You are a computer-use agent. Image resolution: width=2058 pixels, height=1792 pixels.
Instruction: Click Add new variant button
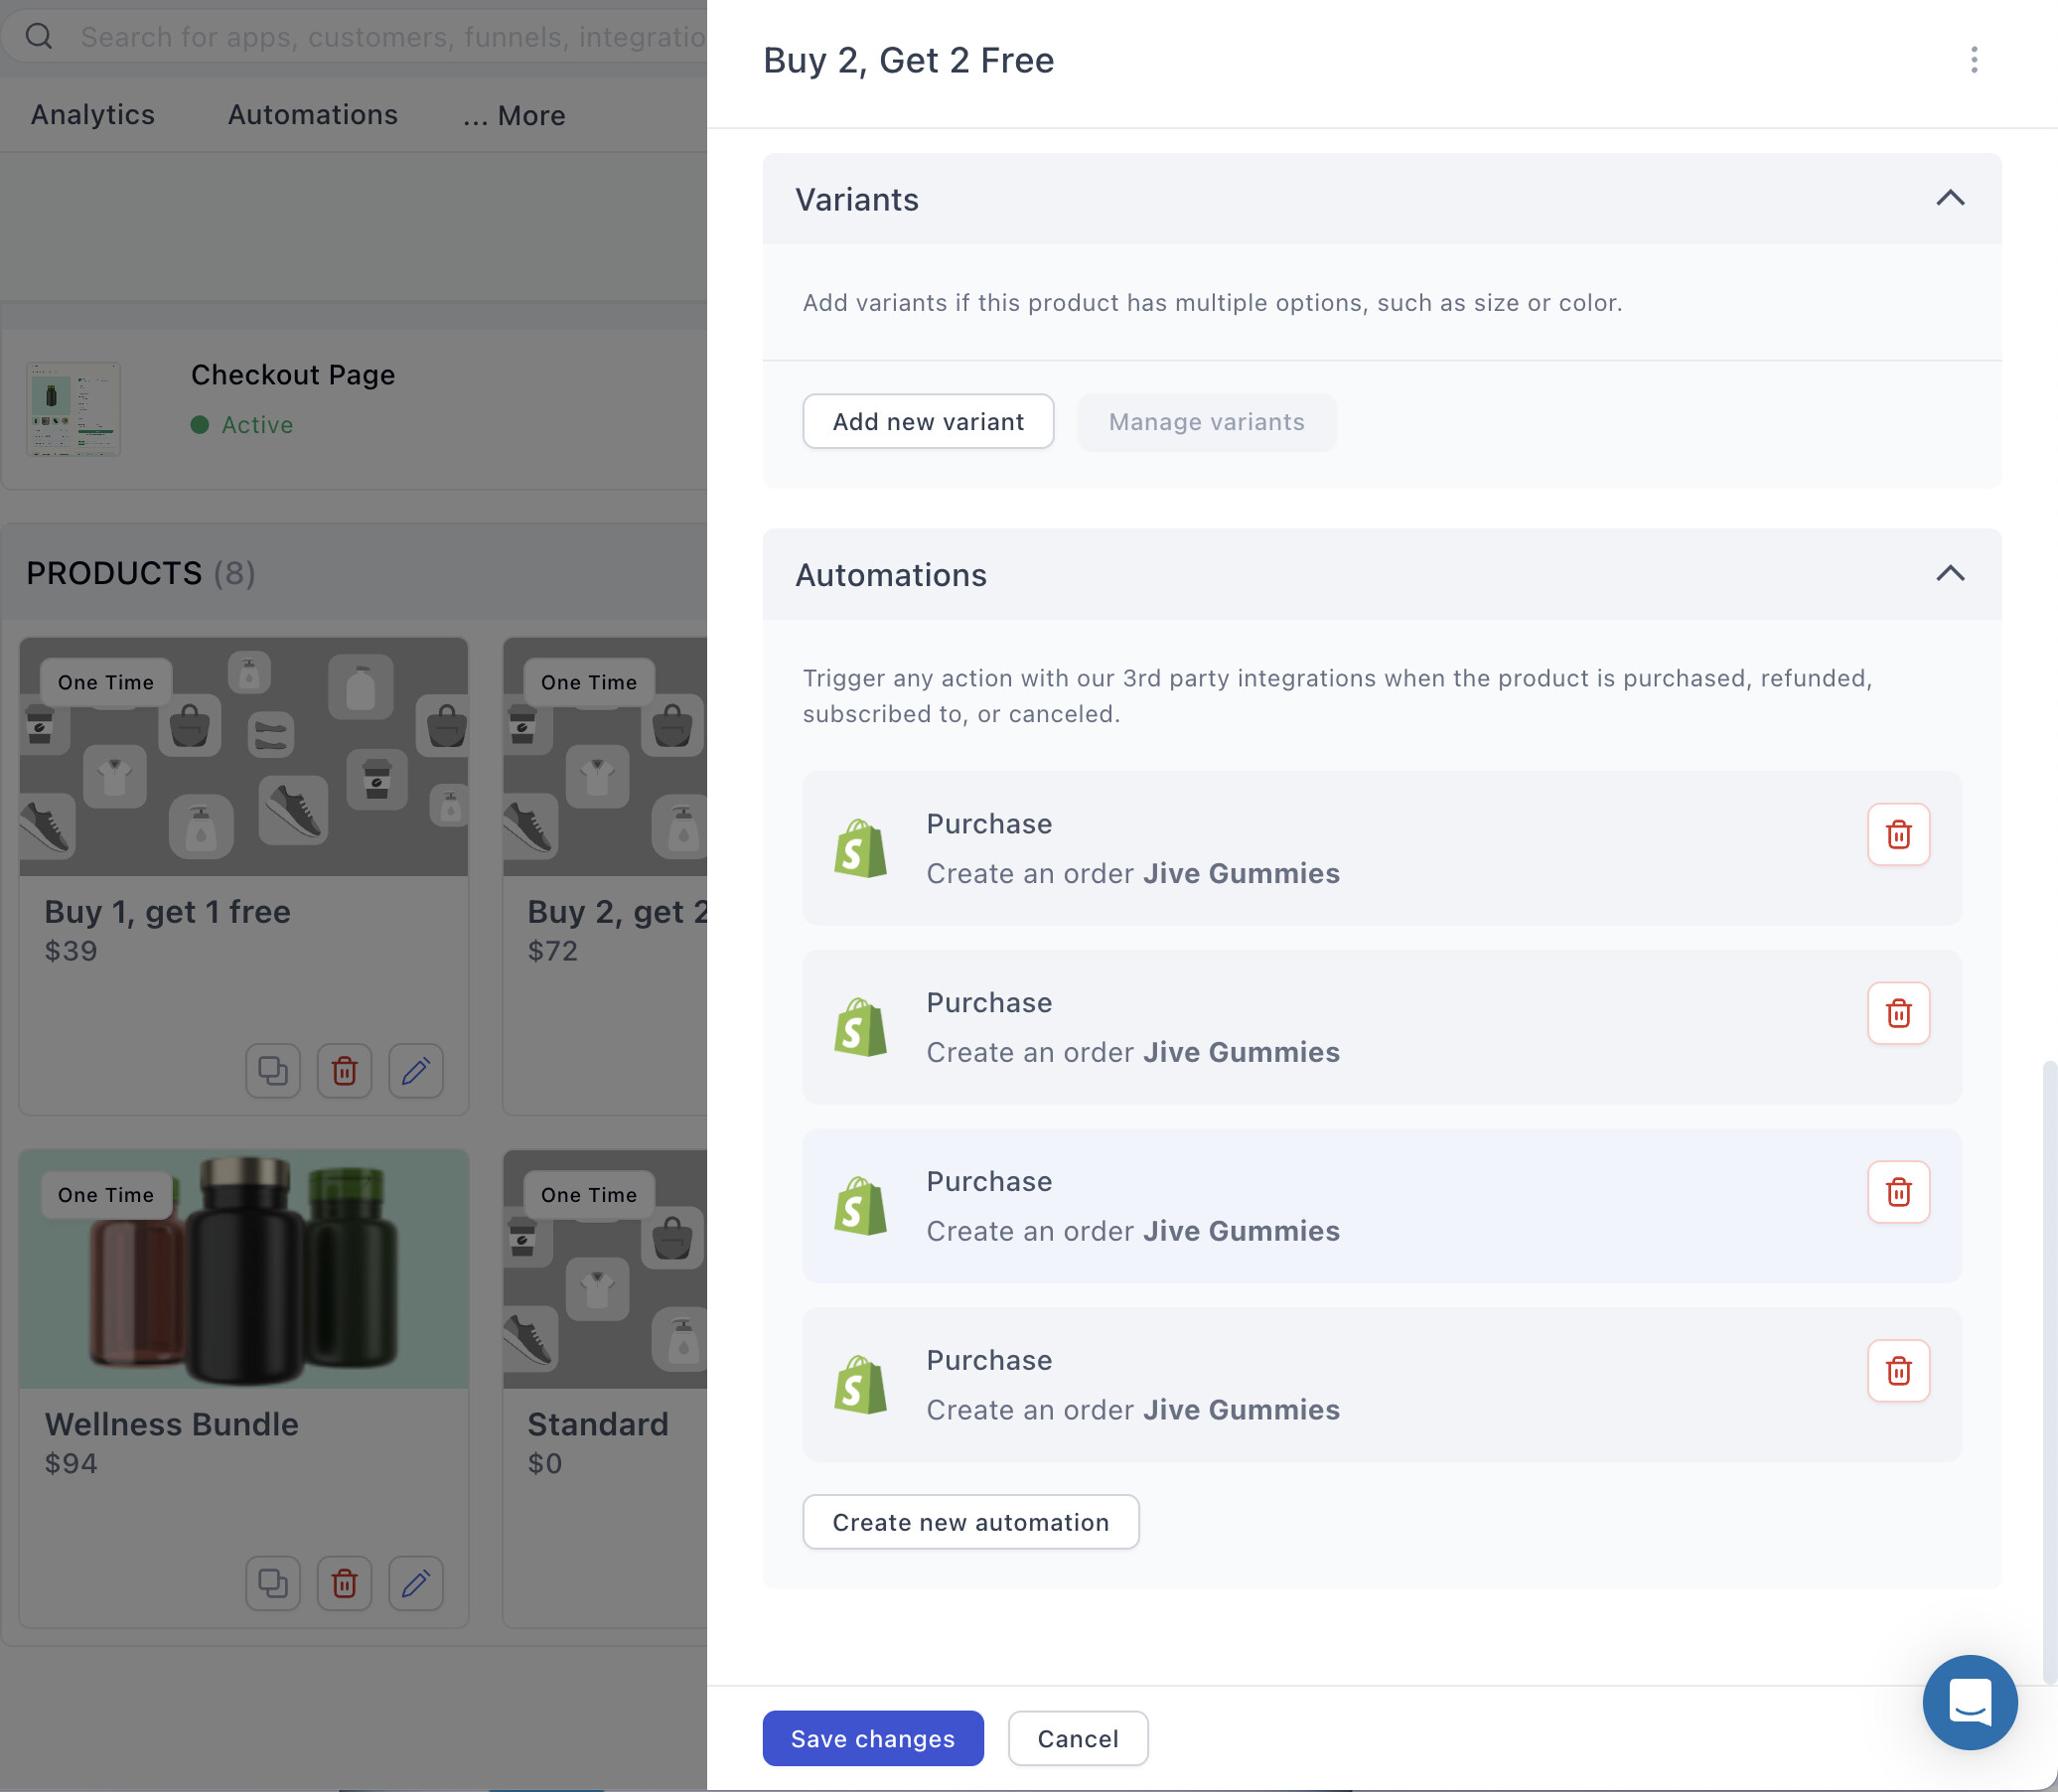927,421
